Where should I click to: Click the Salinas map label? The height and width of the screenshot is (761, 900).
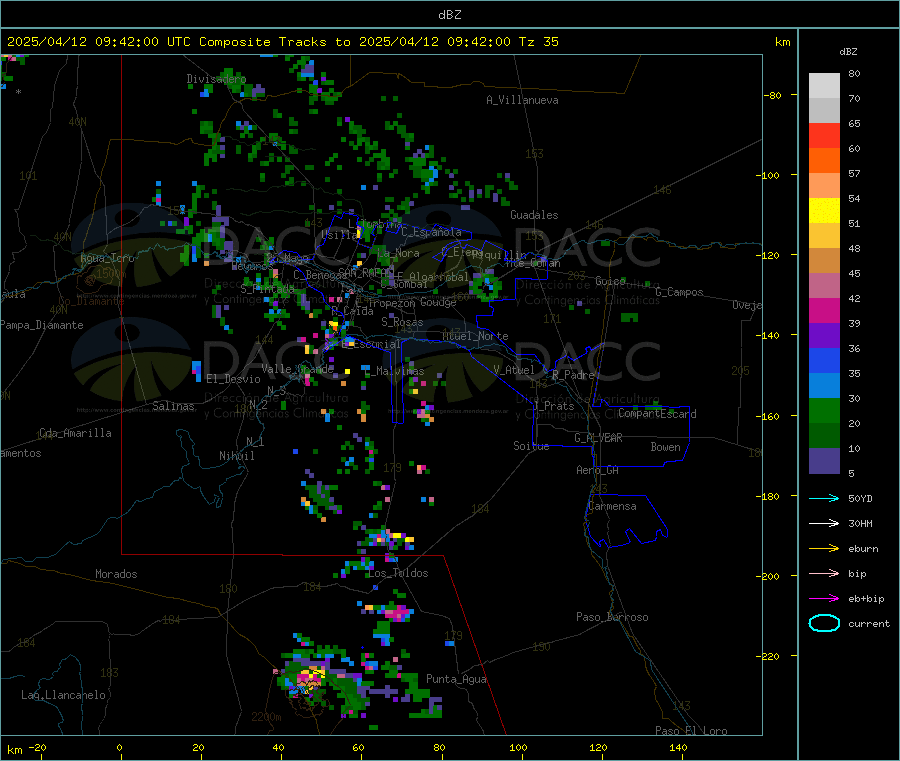pos(173,406)
